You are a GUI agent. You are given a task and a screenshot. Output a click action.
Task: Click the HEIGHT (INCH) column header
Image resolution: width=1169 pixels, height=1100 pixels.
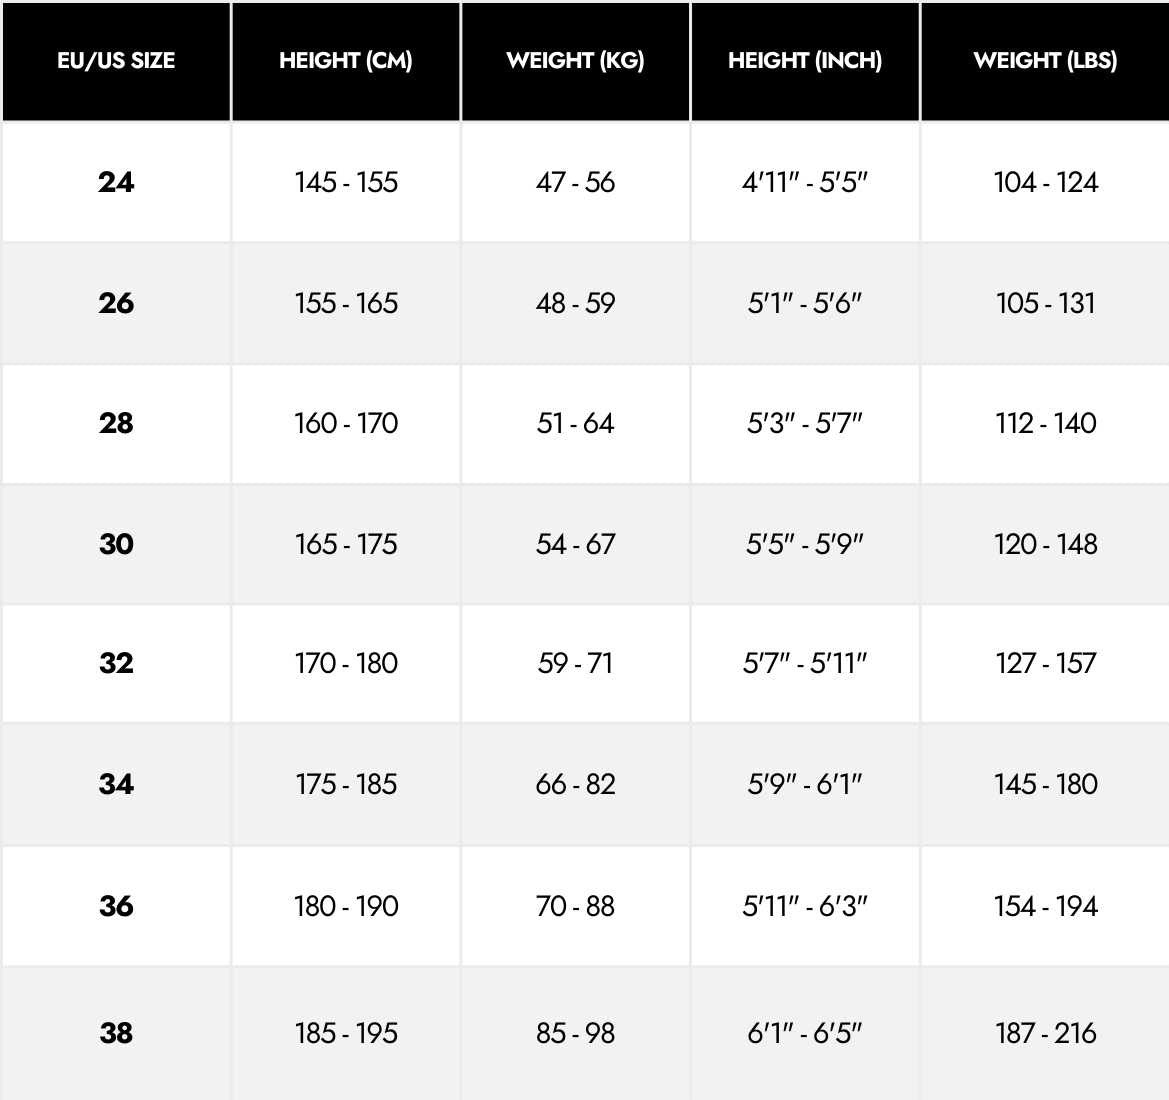point(805,61)
